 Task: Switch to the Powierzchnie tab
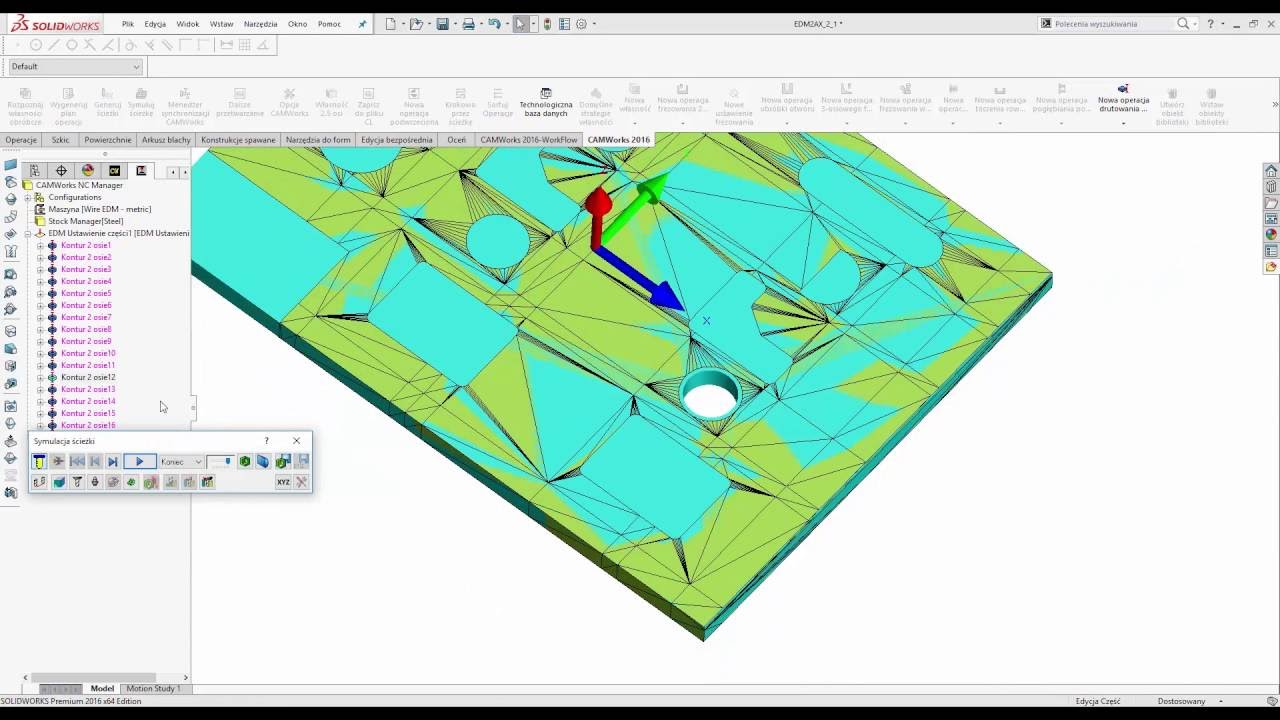[x=108, y=140]
